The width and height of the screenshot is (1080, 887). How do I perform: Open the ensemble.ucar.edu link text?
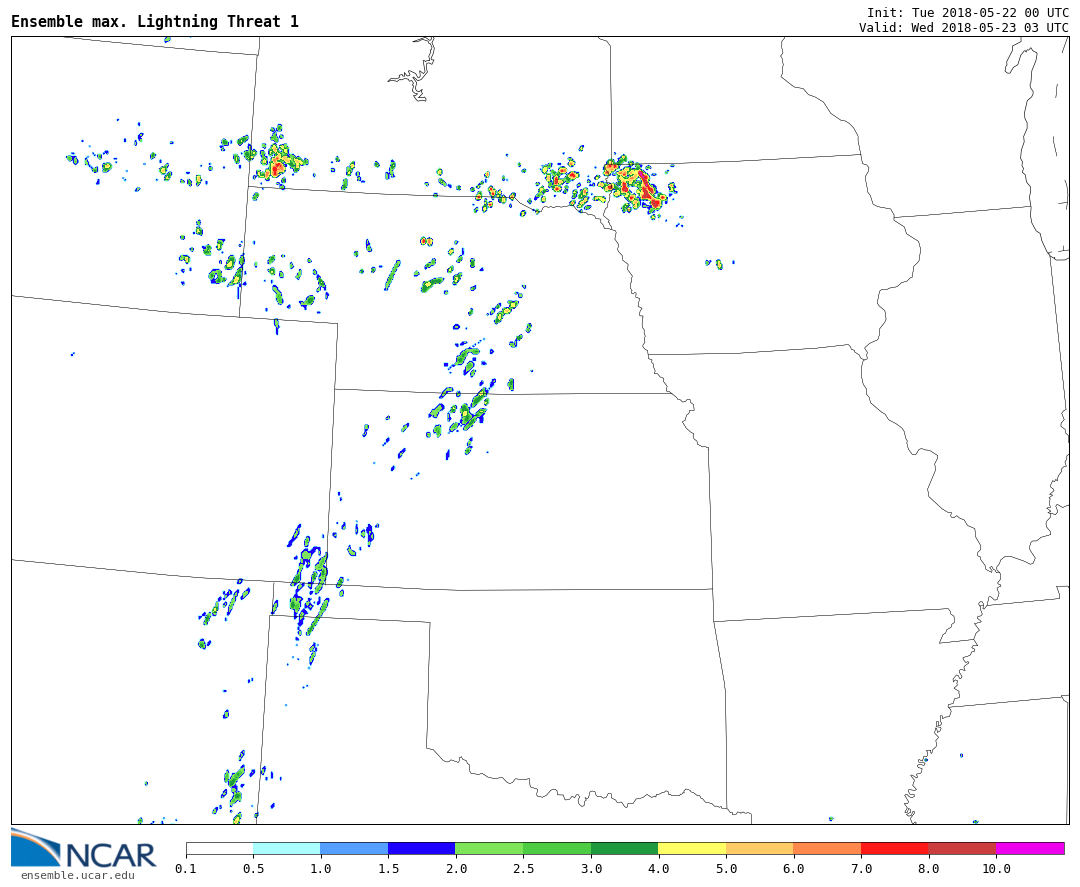point(77,876)
